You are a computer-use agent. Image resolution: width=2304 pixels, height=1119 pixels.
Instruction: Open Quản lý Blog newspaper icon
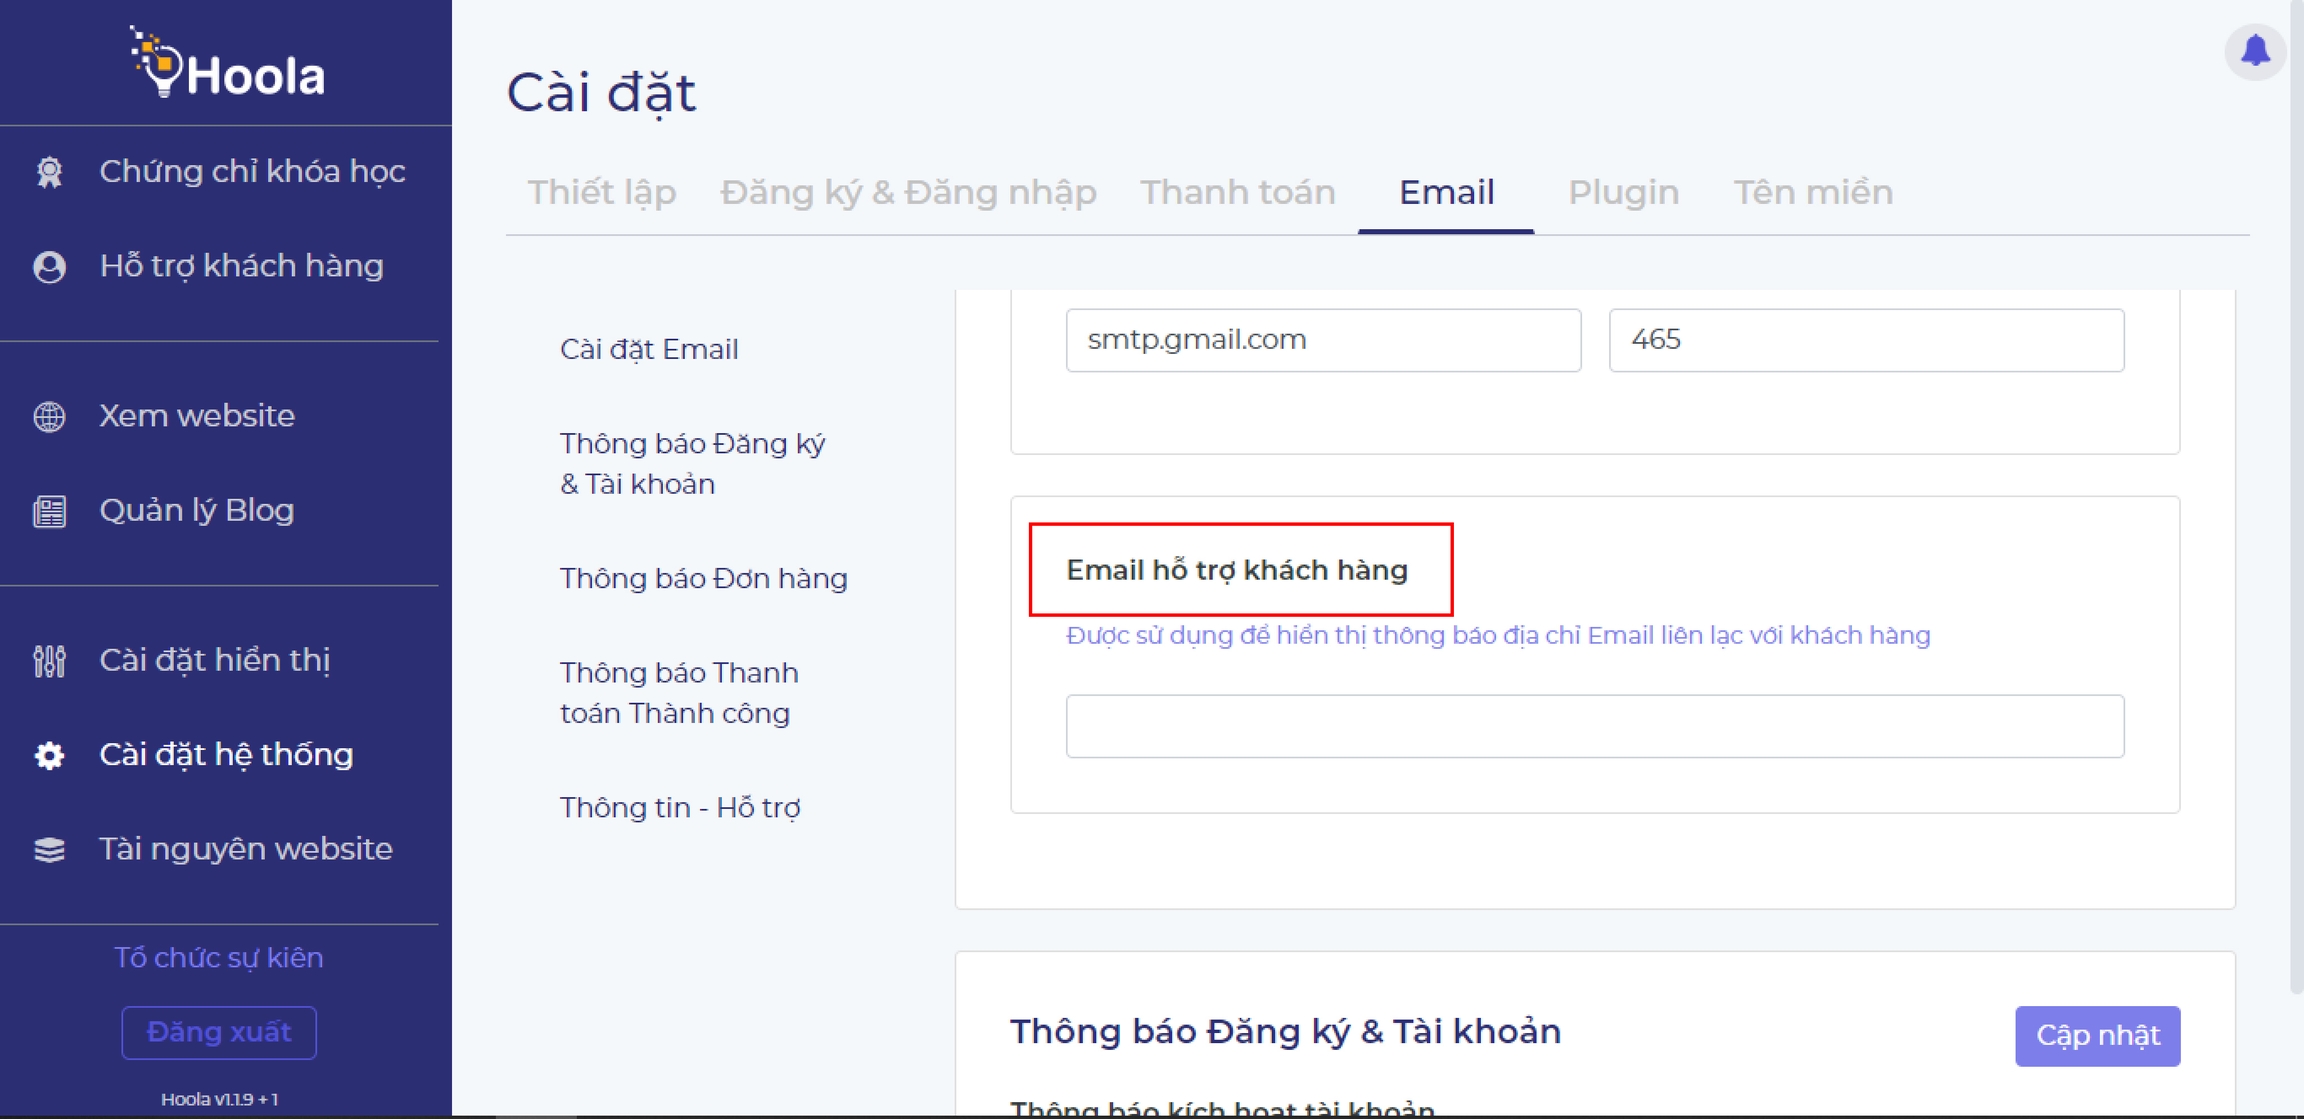tap(49, 511)
